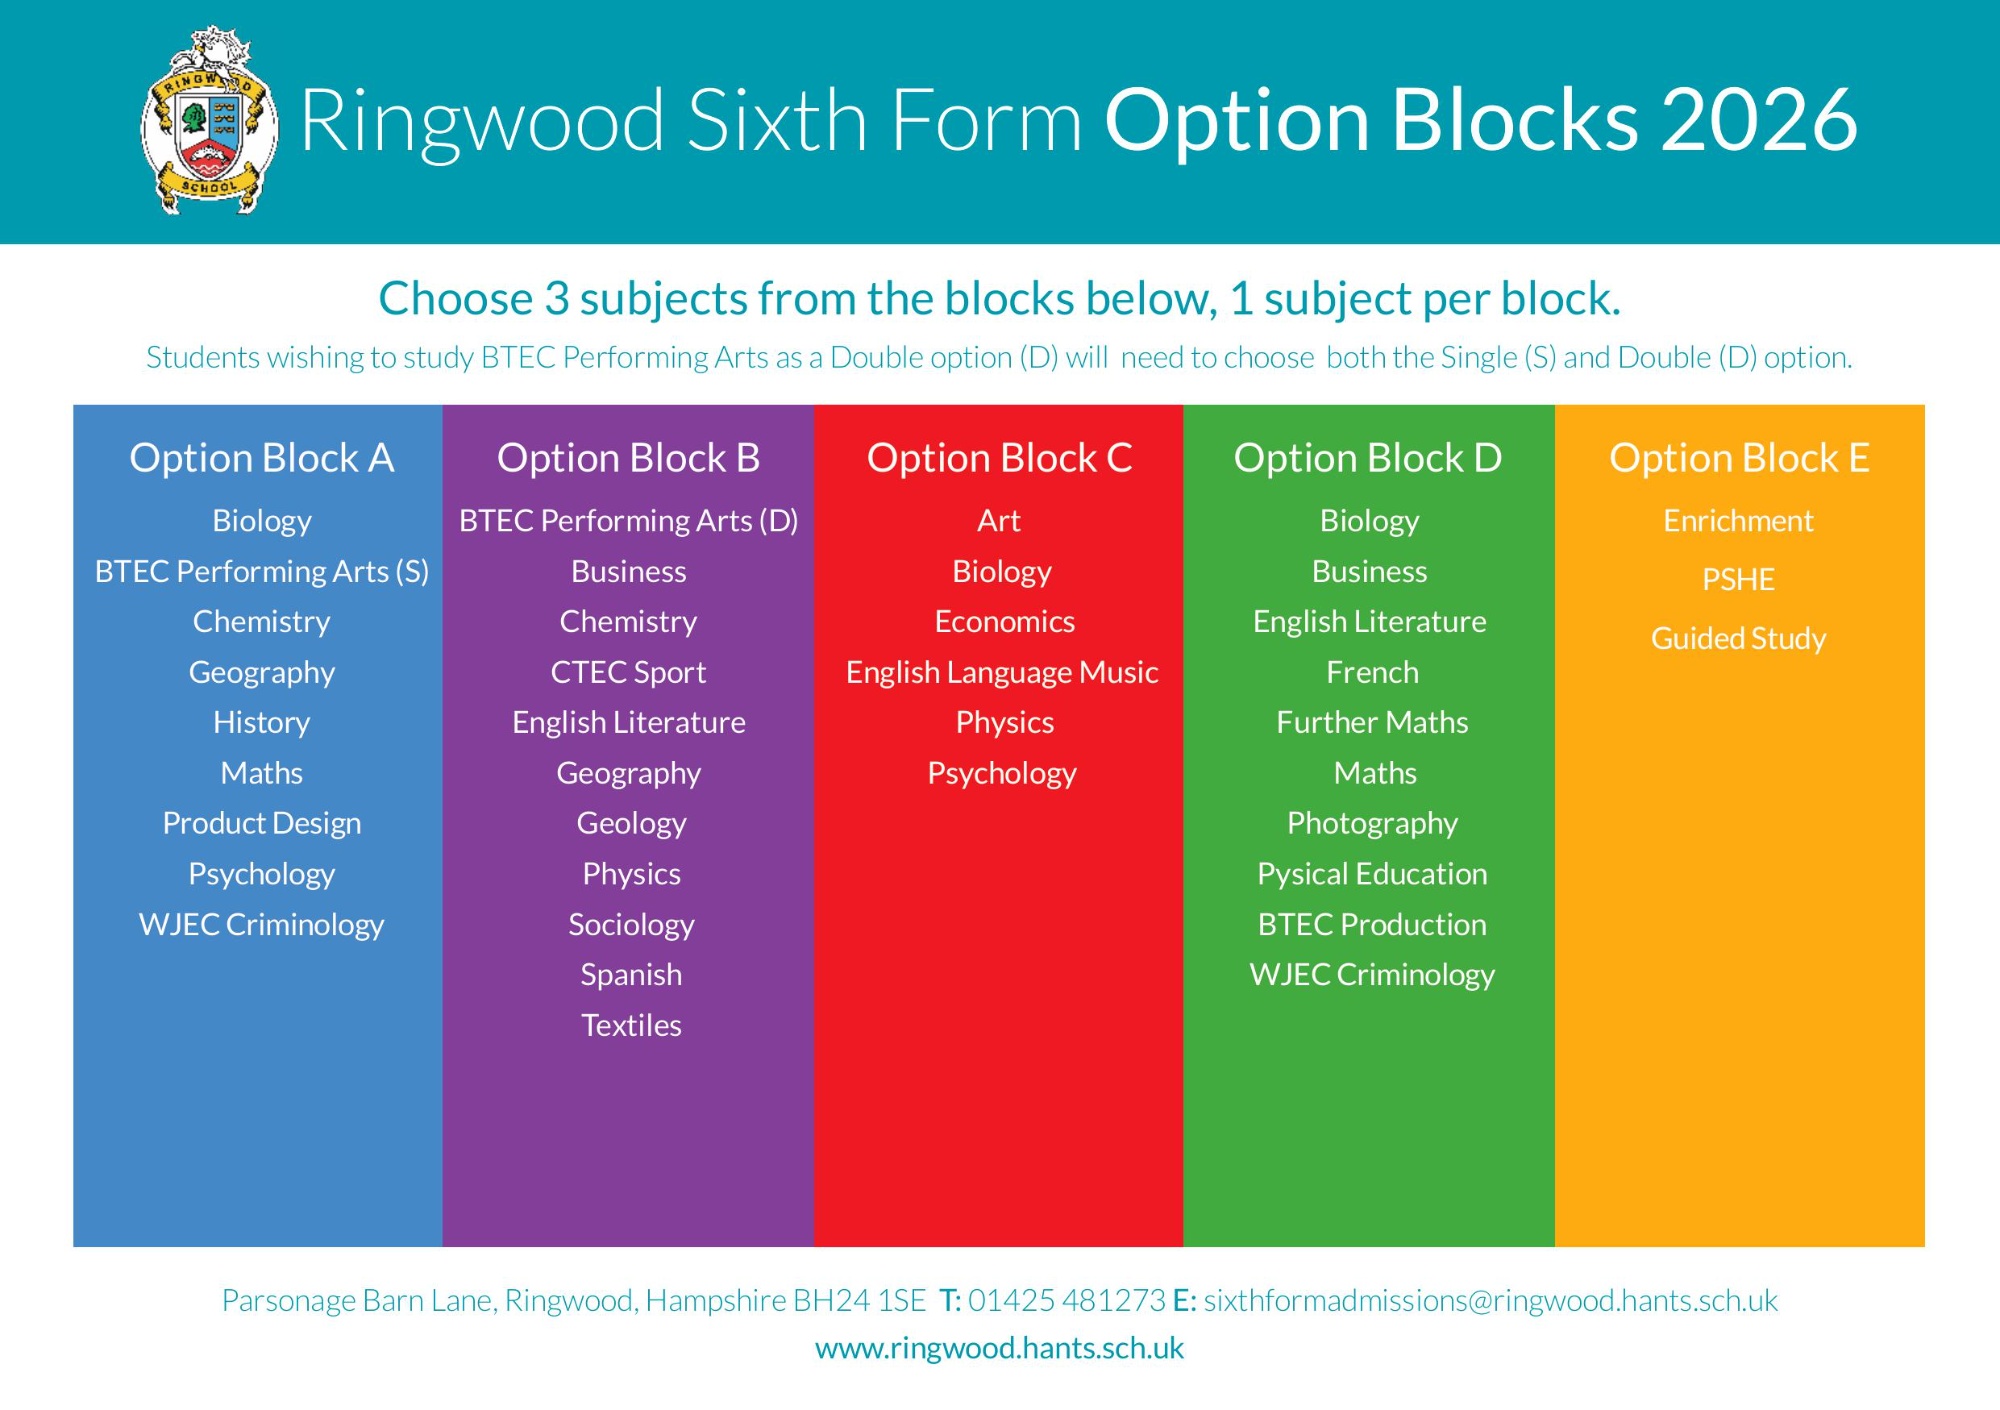2000x1410 pixels.
Task: Select the Option Block A heading
Action: pos(262,458)
